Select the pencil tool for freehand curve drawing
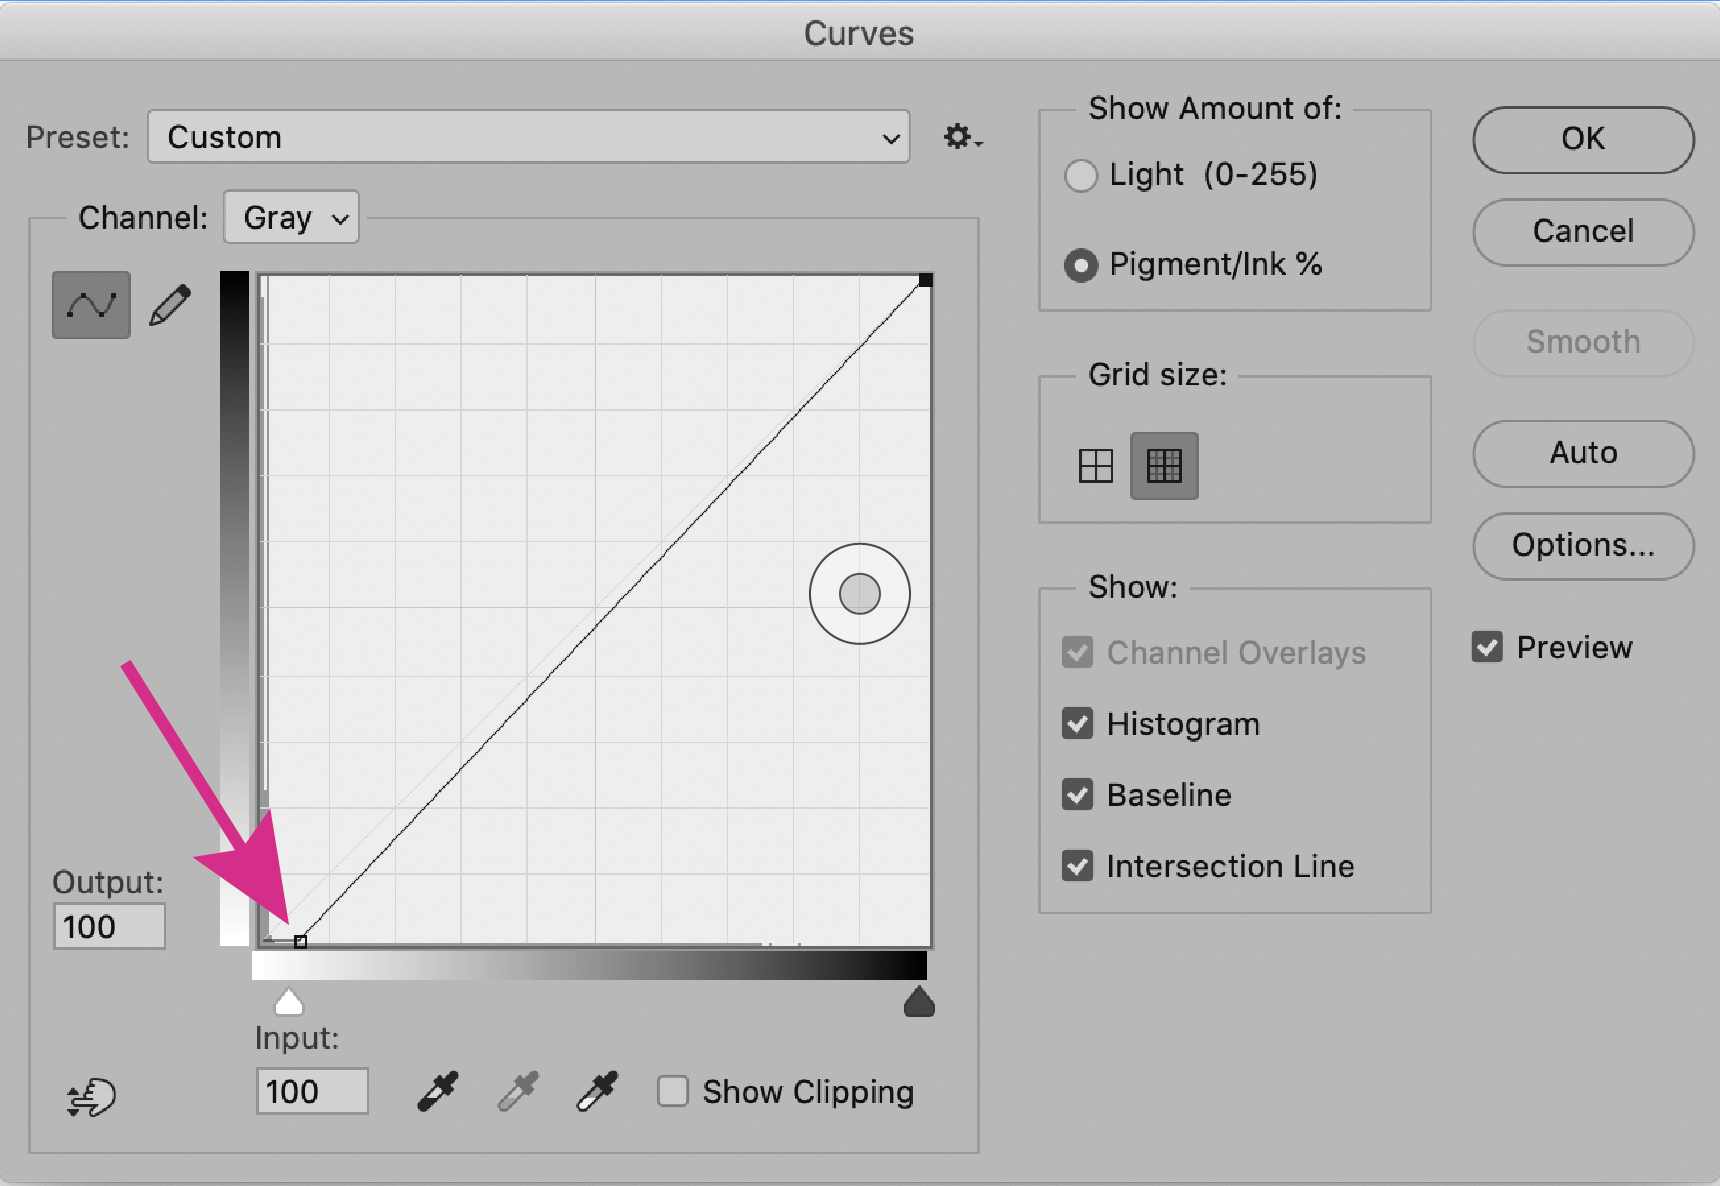This screenshot has height=1186, width=1720. 170,304
